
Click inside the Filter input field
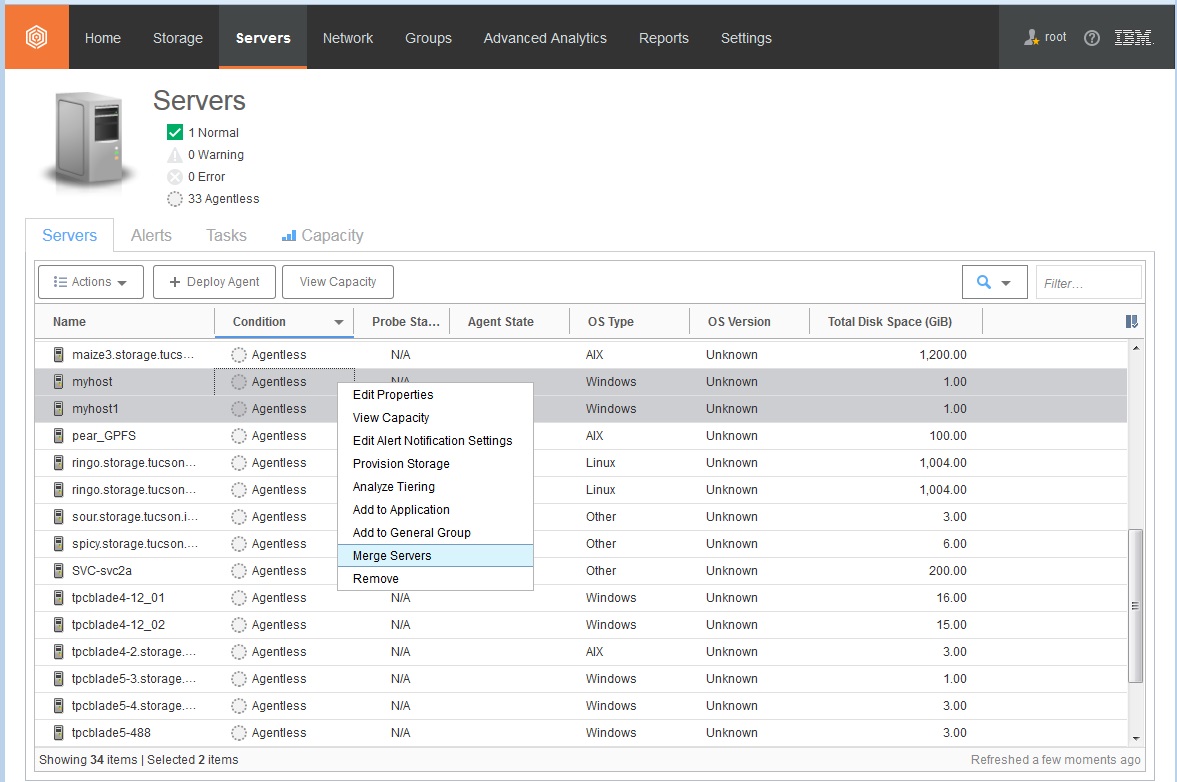tap(1088, 281)
